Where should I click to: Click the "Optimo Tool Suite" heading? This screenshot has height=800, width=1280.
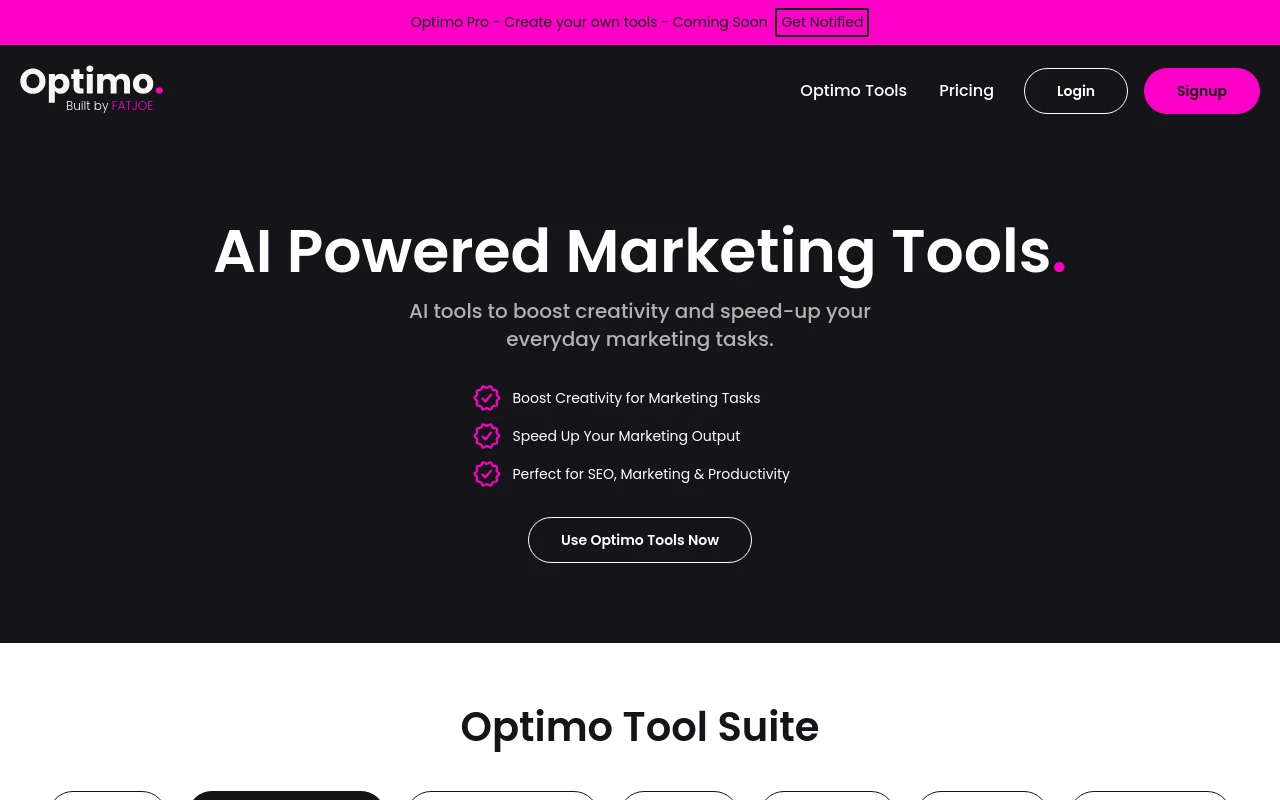tap(639, 727)
